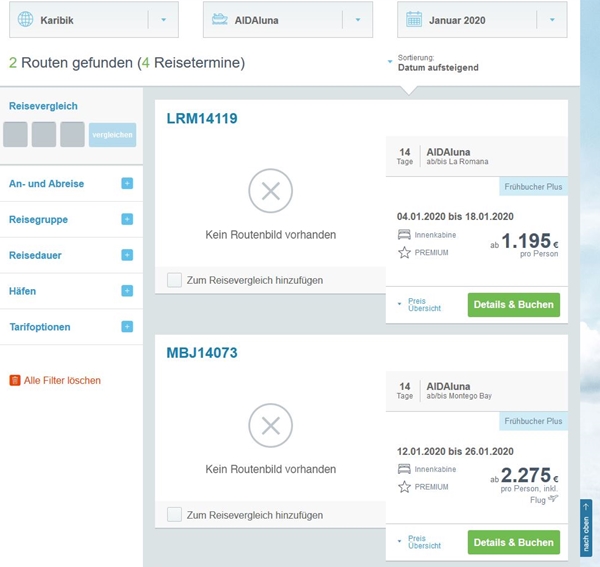The height and width of the screenshot is (567, 600).
Task: Click Details & Buchen for LRM14119
Action: tap(513, 304)
